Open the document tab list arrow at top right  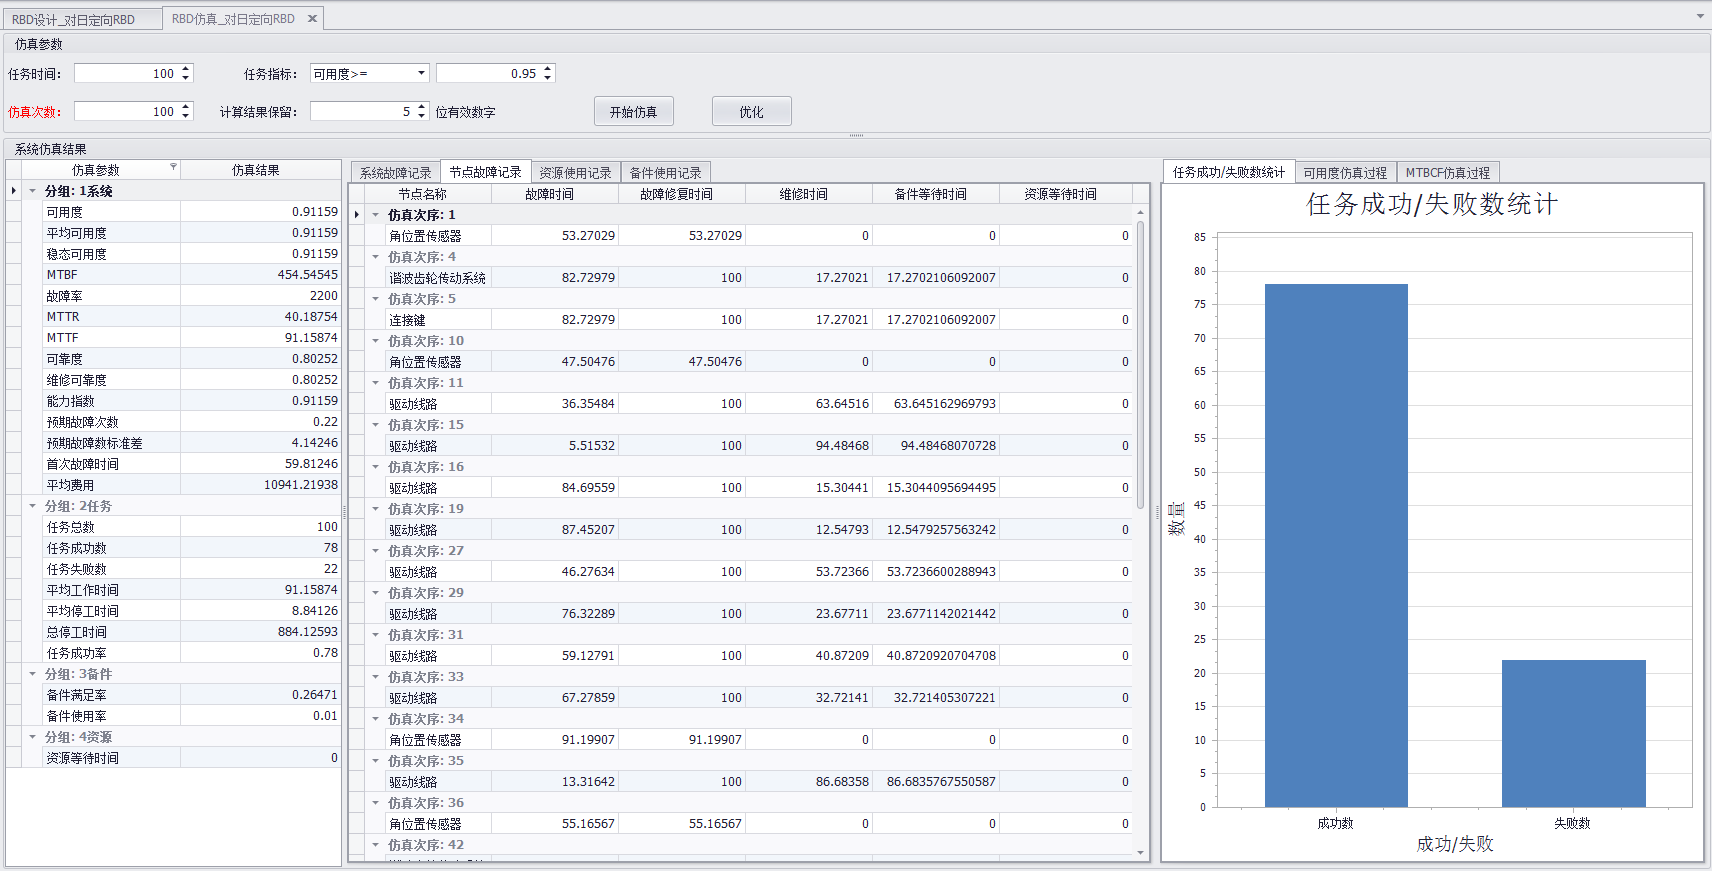coord(1700,16)
